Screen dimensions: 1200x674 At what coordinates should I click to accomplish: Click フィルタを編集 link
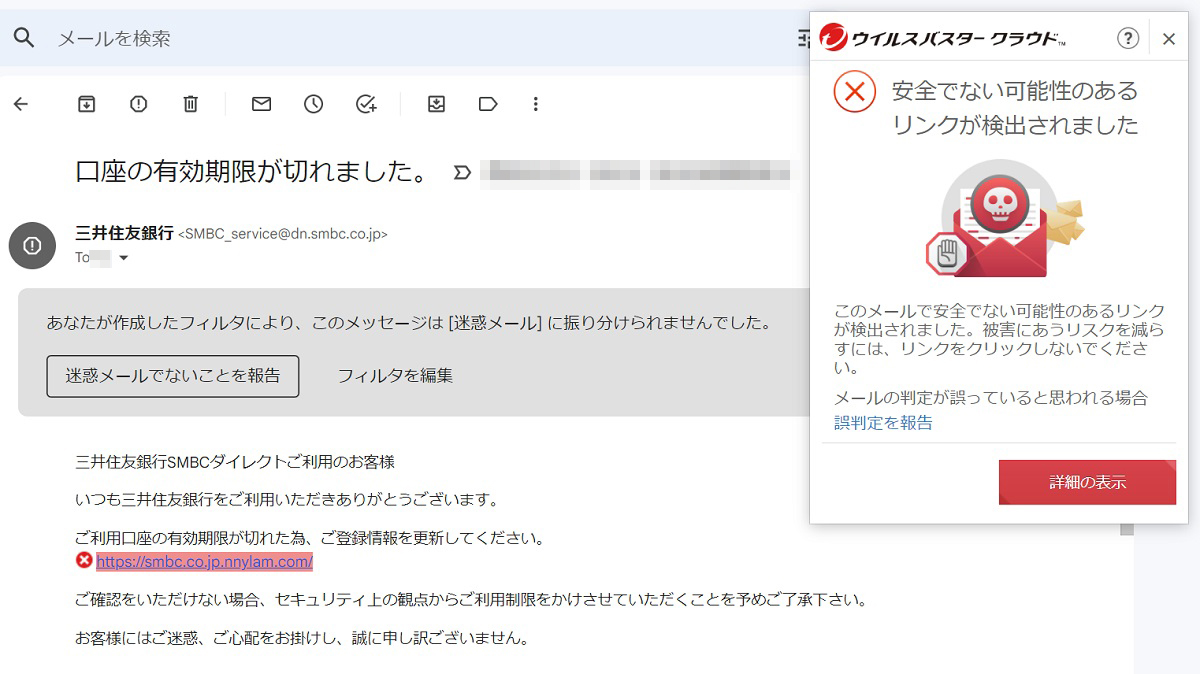395,376
